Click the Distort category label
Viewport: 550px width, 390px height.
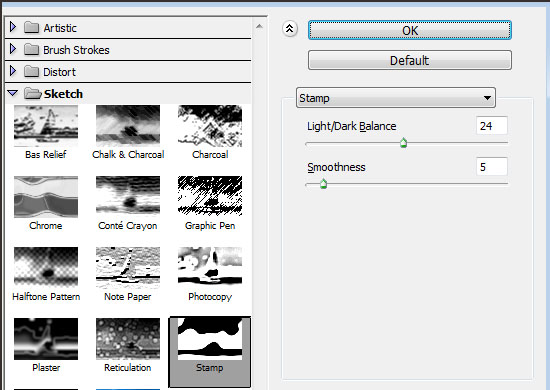[59, 72]
